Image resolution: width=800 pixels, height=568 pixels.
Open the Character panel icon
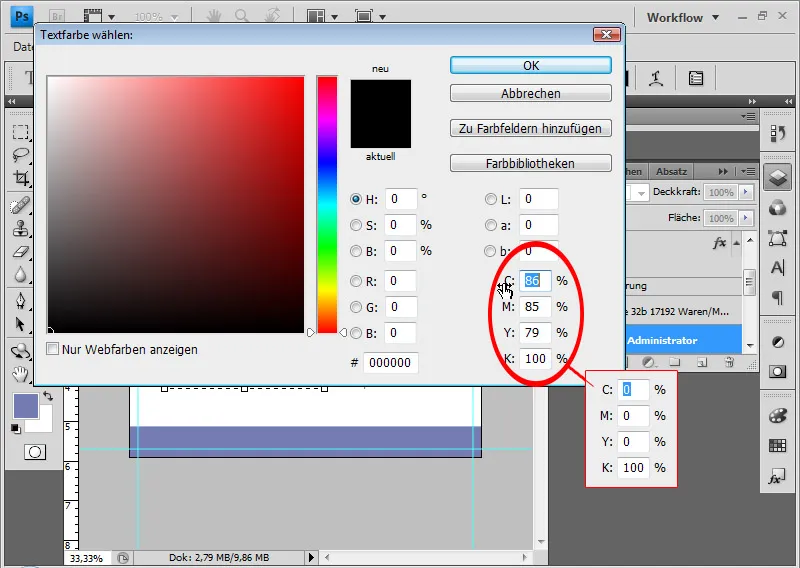(x=778, y=267)
